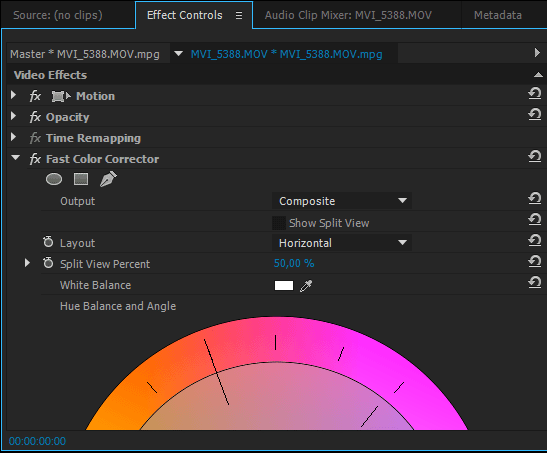Enable the Show Split View checkbox
This screenshot has width=547, height=453.
coord(279,223)
